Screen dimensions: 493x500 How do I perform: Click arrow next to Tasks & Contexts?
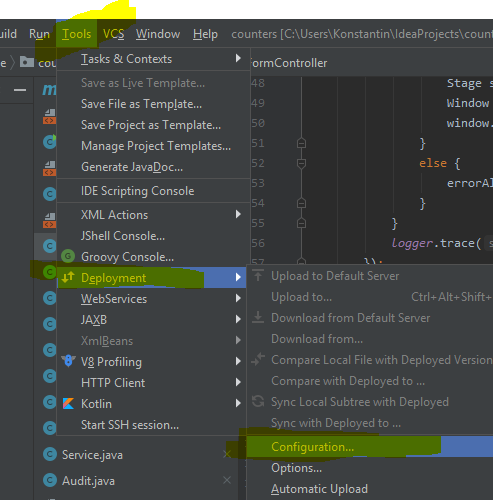click(238, 58)
